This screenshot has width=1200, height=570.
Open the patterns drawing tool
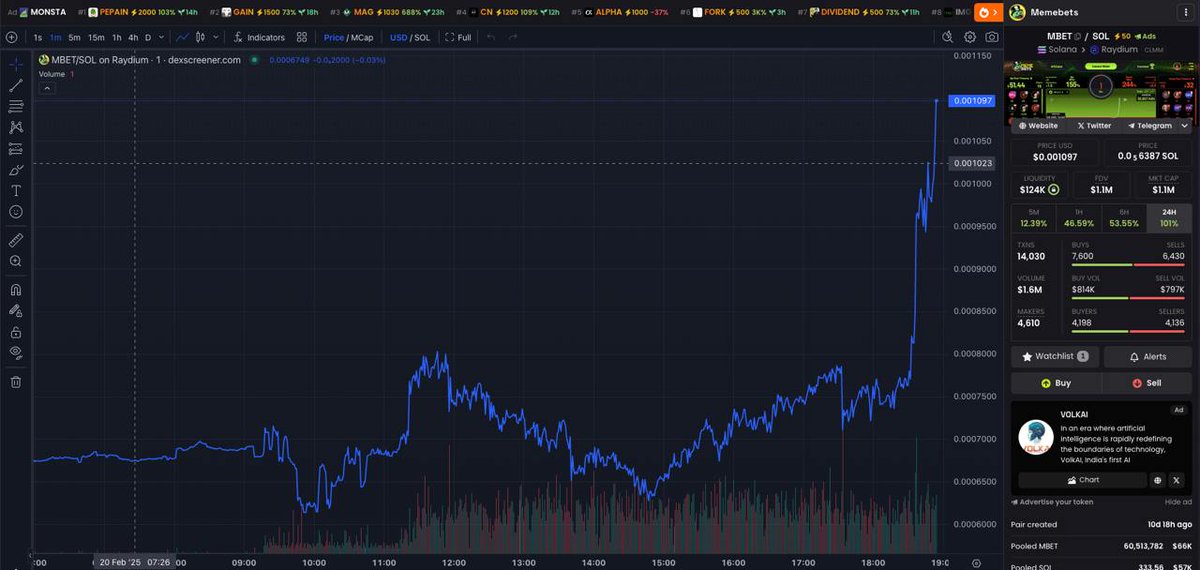tap(16, 127)
